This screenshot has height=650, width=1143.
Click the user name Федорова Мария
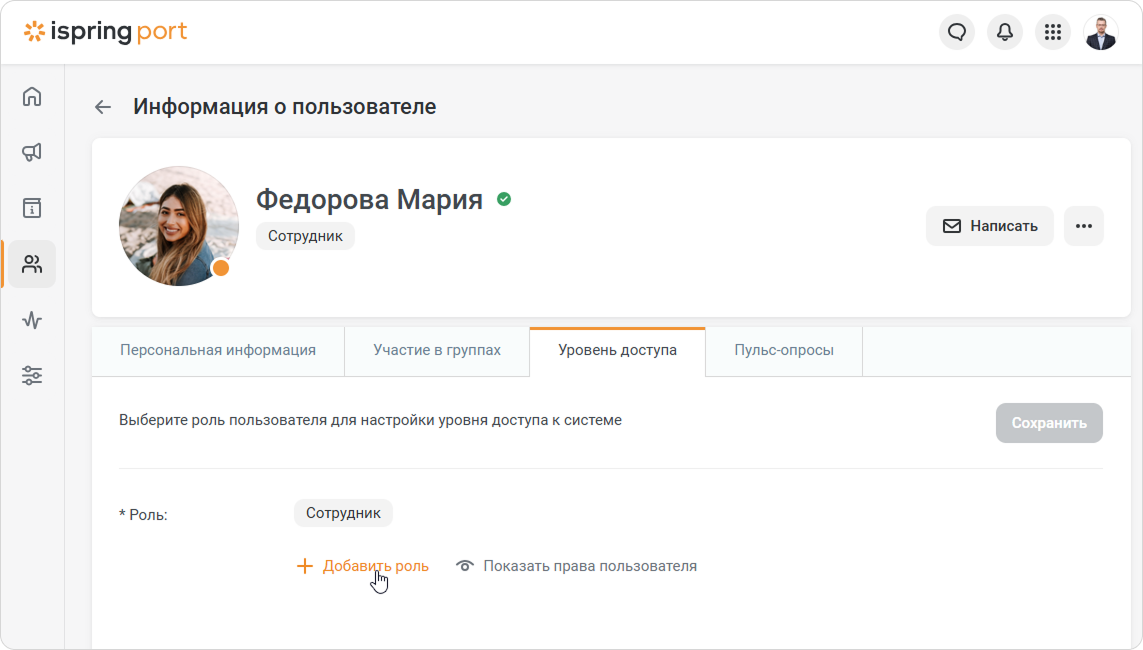370,199
